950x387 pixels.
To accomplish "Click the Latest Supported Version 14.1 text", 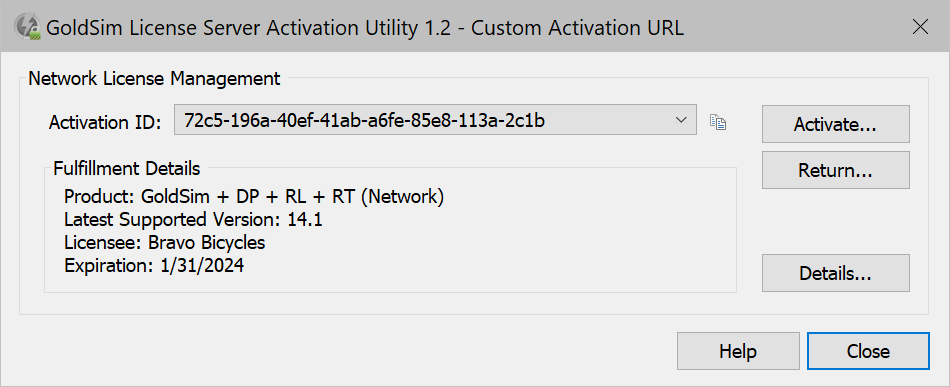I will (193, 219).
